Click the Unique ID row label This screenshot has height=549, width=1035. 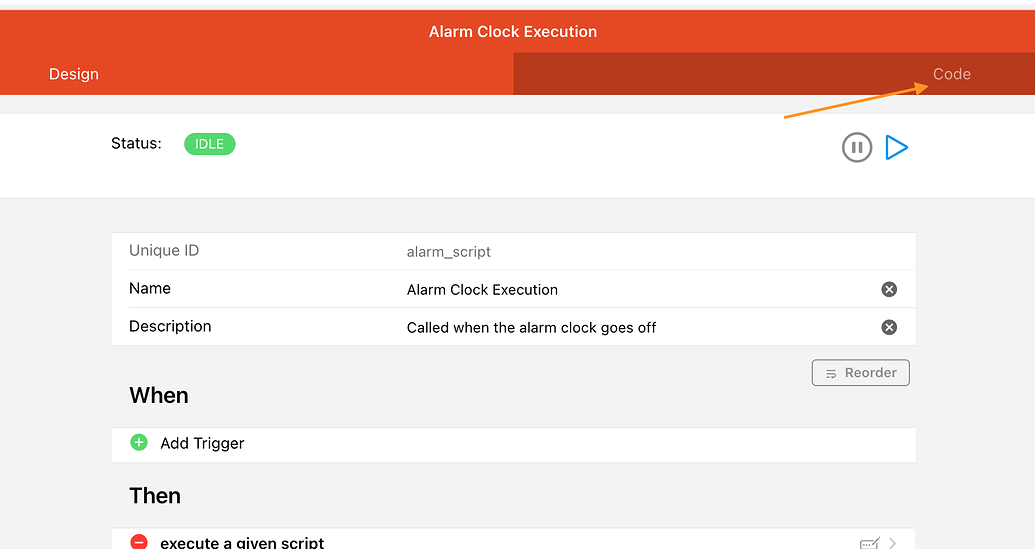pos(164,251)
